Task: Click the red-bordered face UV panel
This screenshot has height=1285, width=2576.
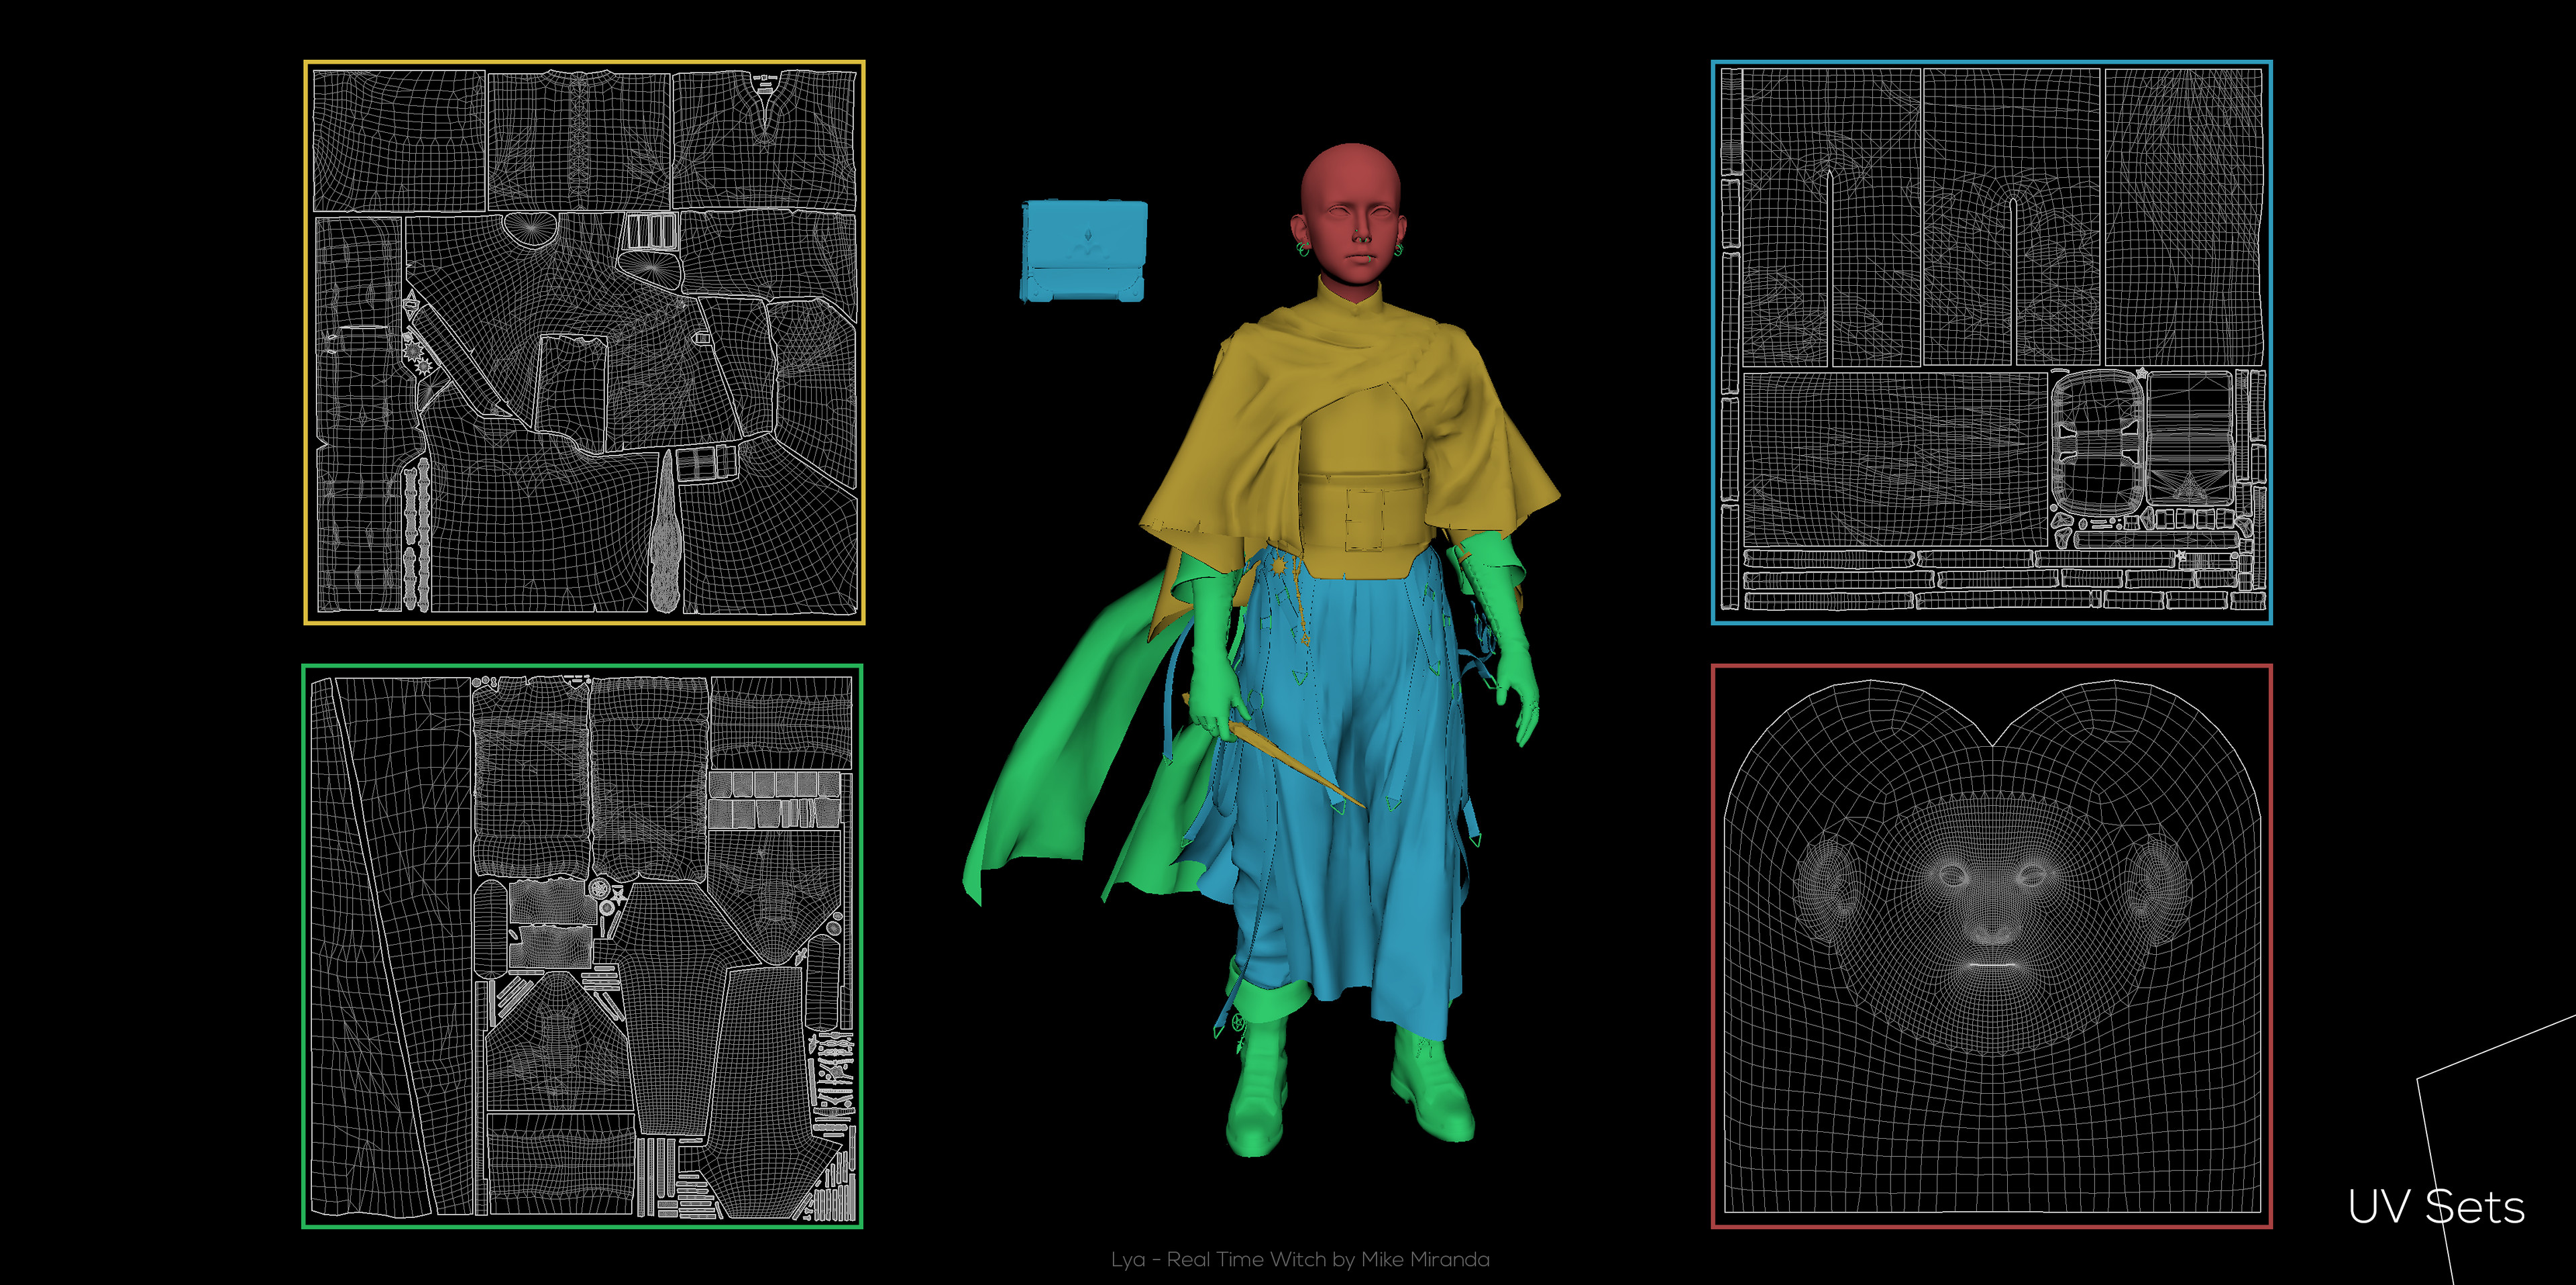Action: coord(1991,946)
